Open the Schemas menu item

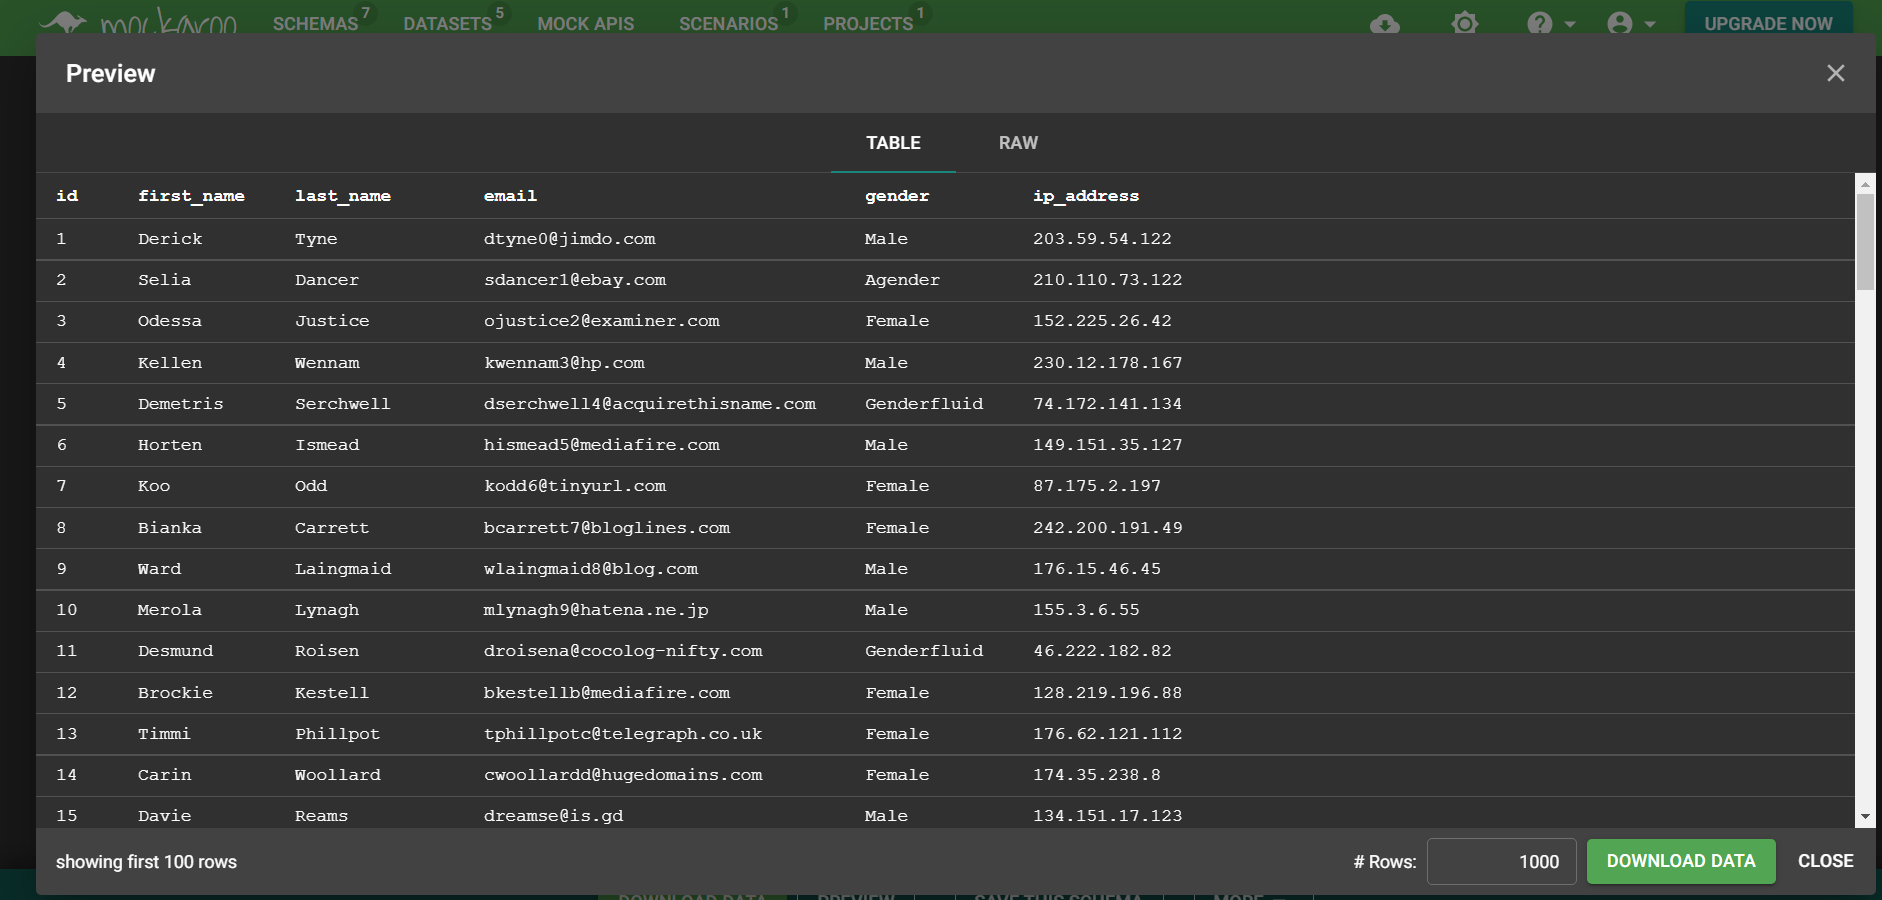pyautogui.click(x=315, y=23)
